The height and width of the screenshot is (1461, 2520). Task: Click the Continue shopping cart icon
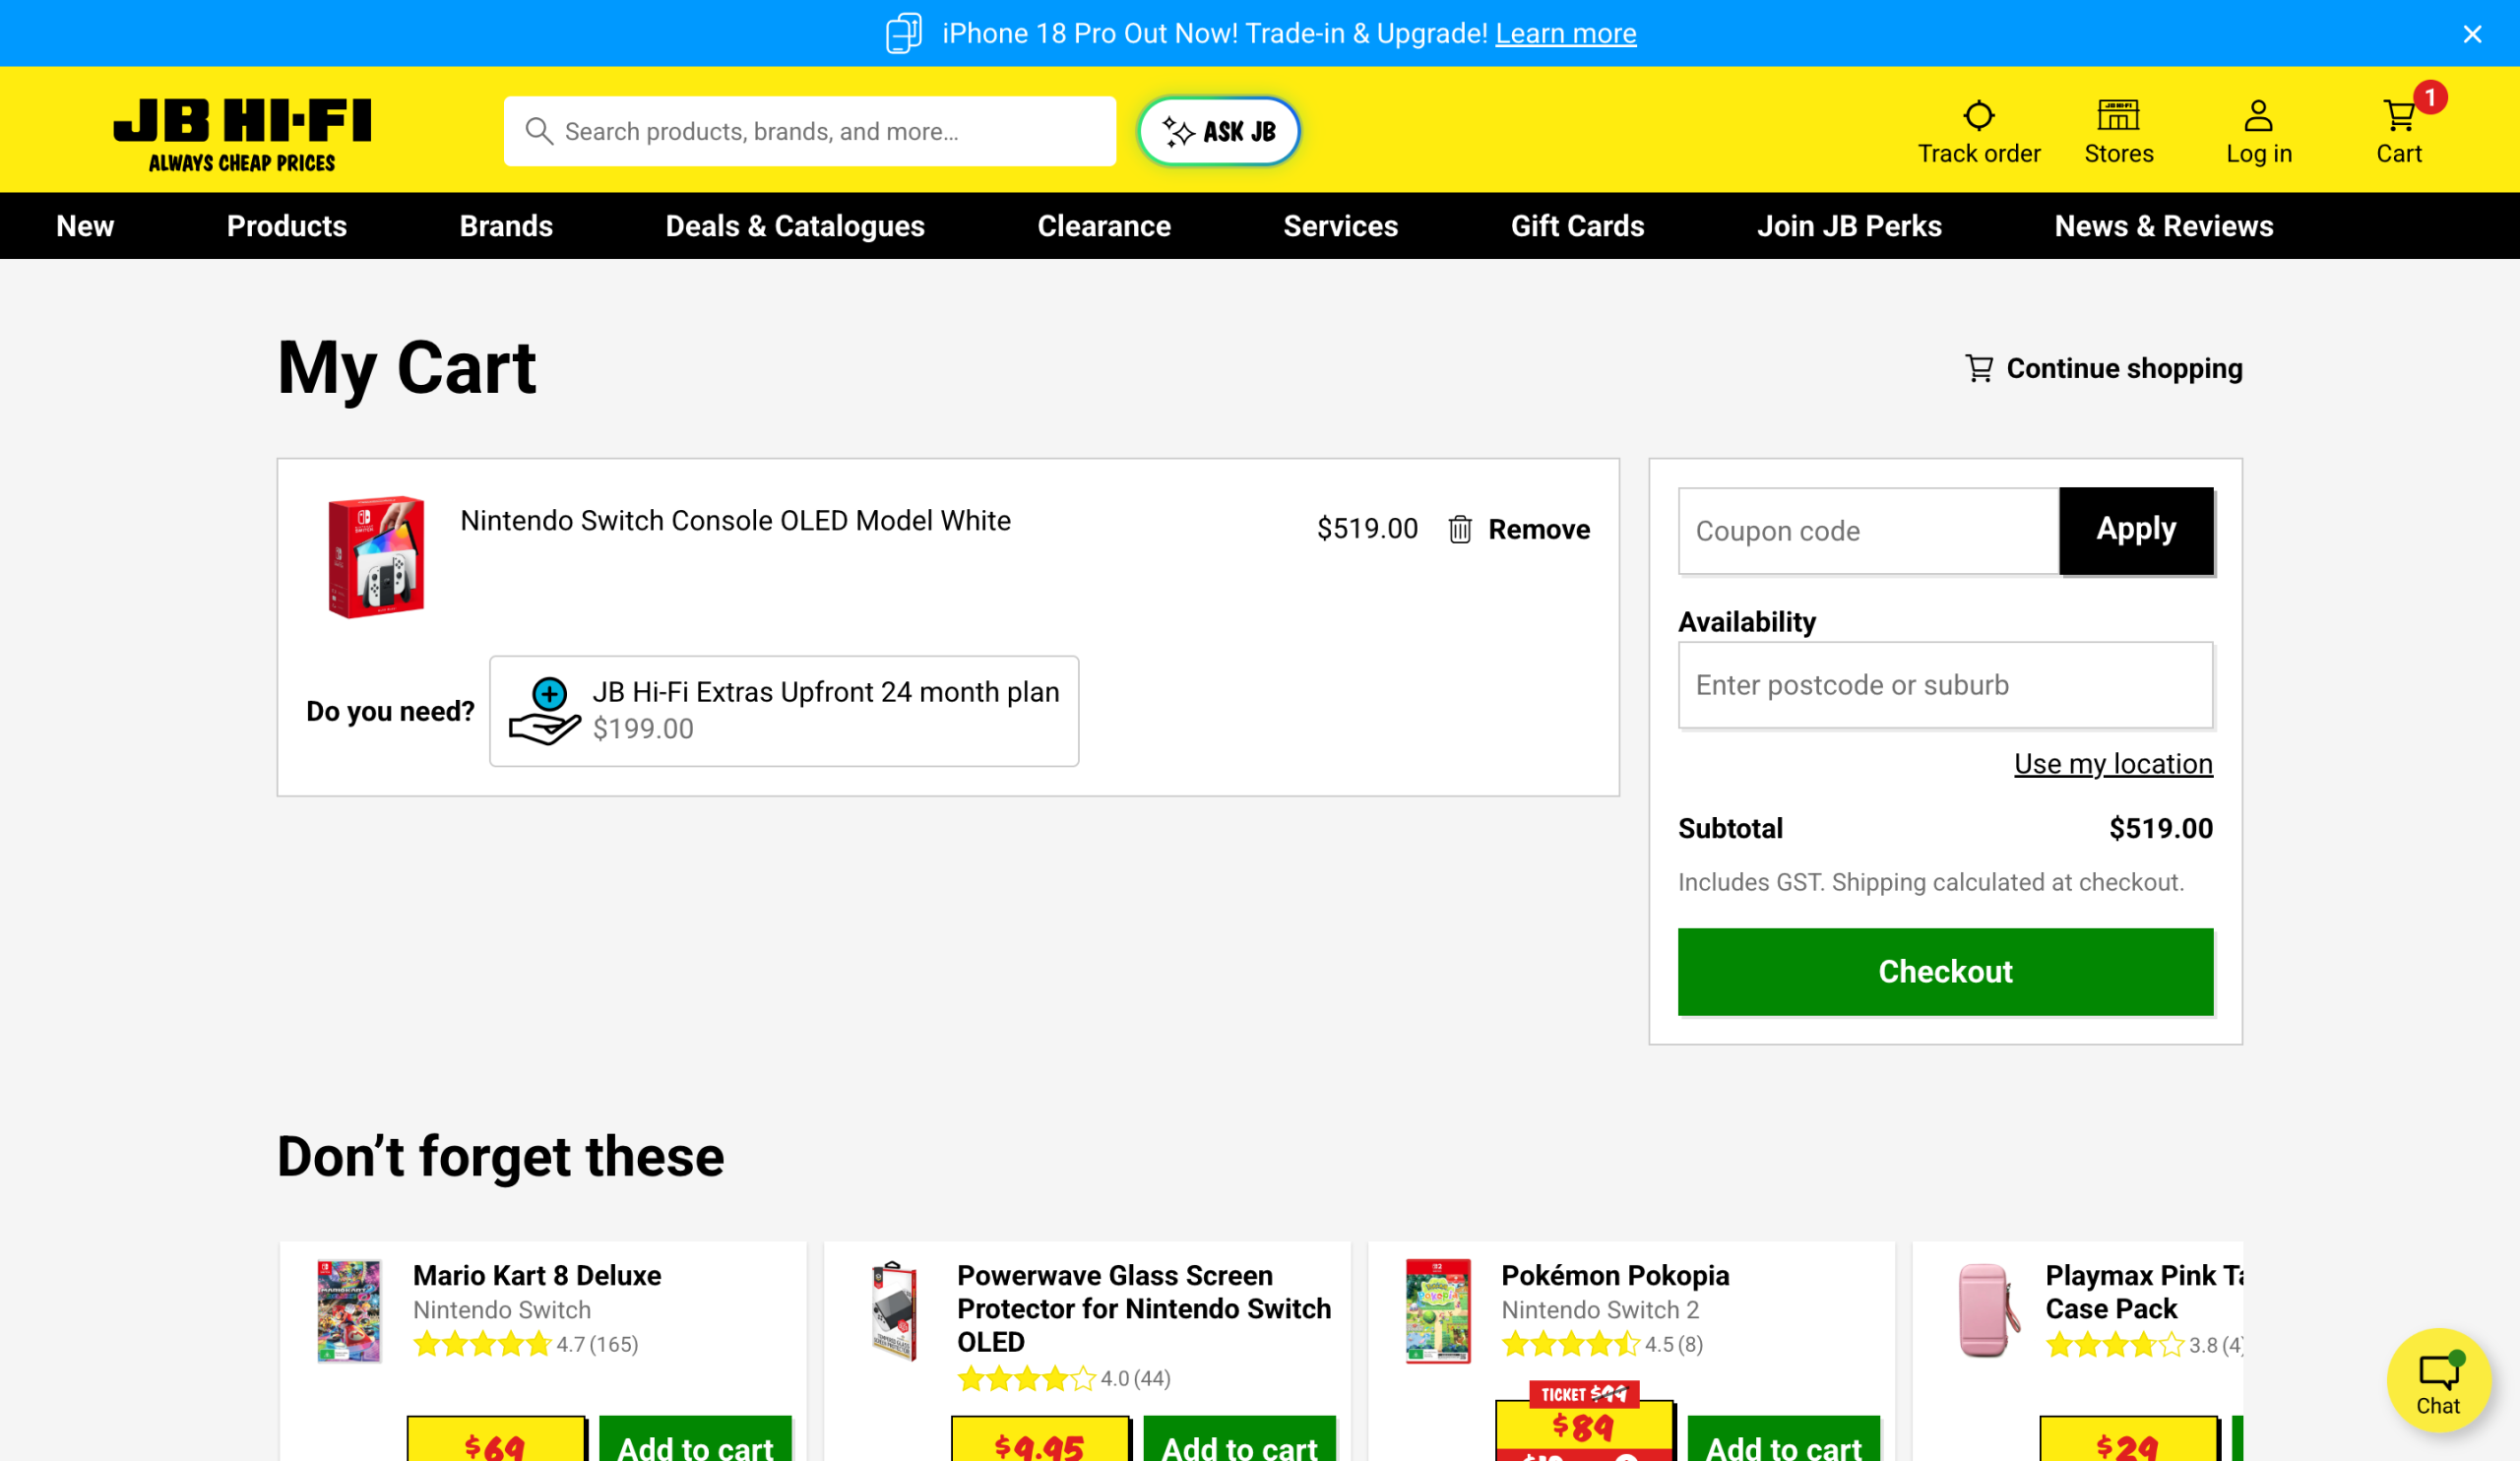1979,368
